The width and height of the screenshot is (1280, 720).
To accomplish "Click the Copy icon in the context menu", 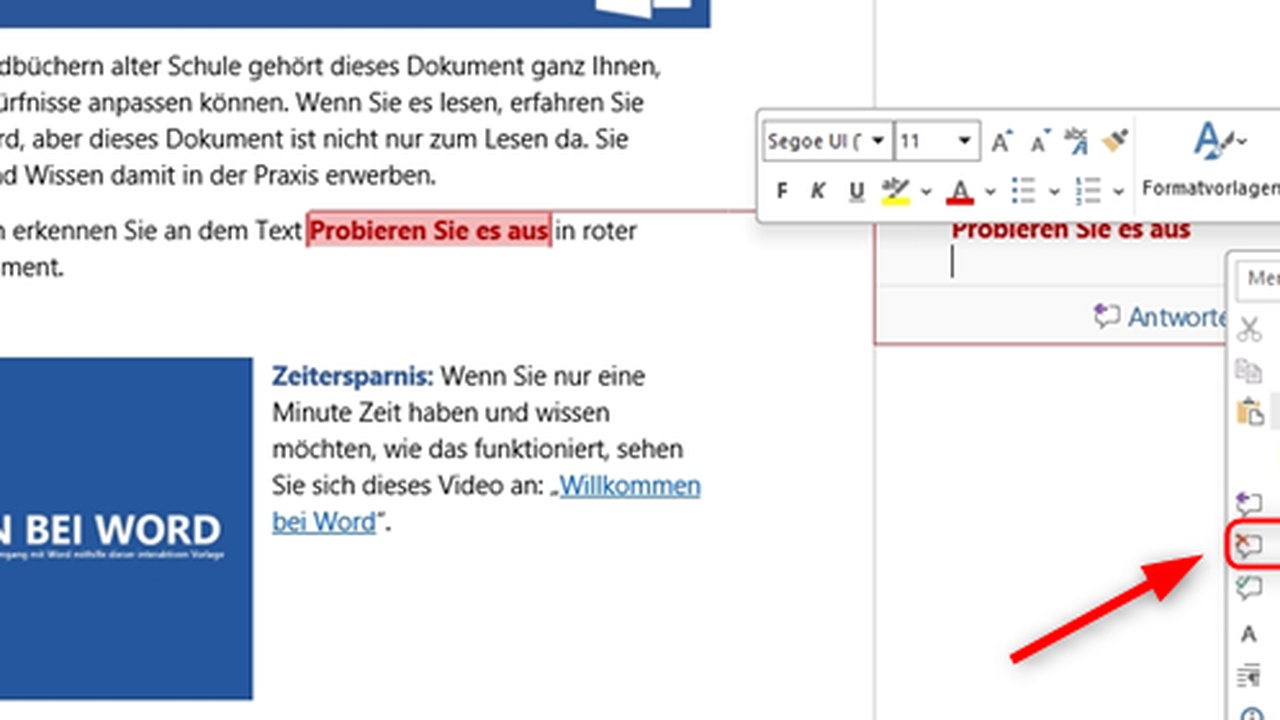I will (1249, 370).
